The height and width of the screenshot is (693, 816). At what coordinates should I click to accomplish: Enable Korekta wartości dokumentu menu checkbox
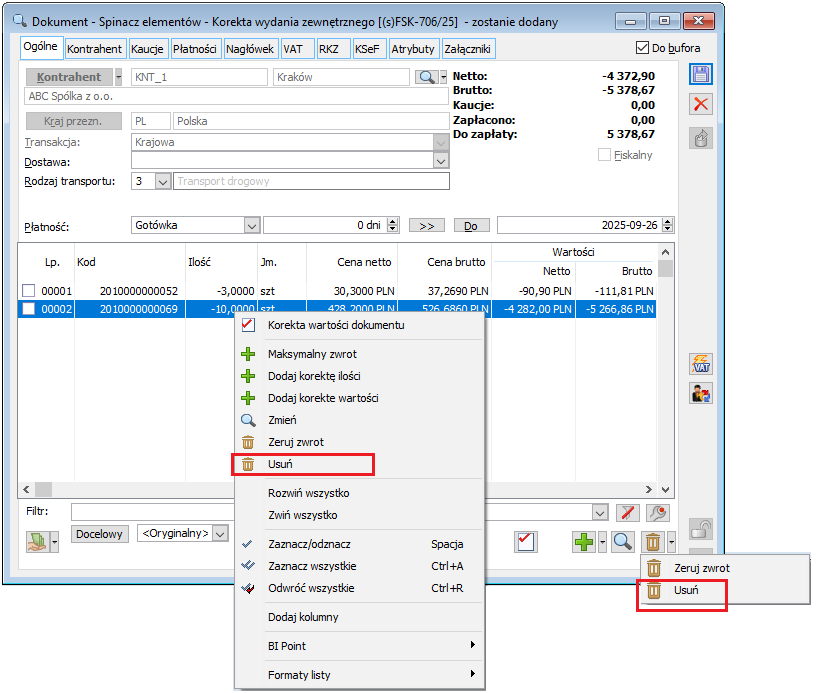click(248, 325)
